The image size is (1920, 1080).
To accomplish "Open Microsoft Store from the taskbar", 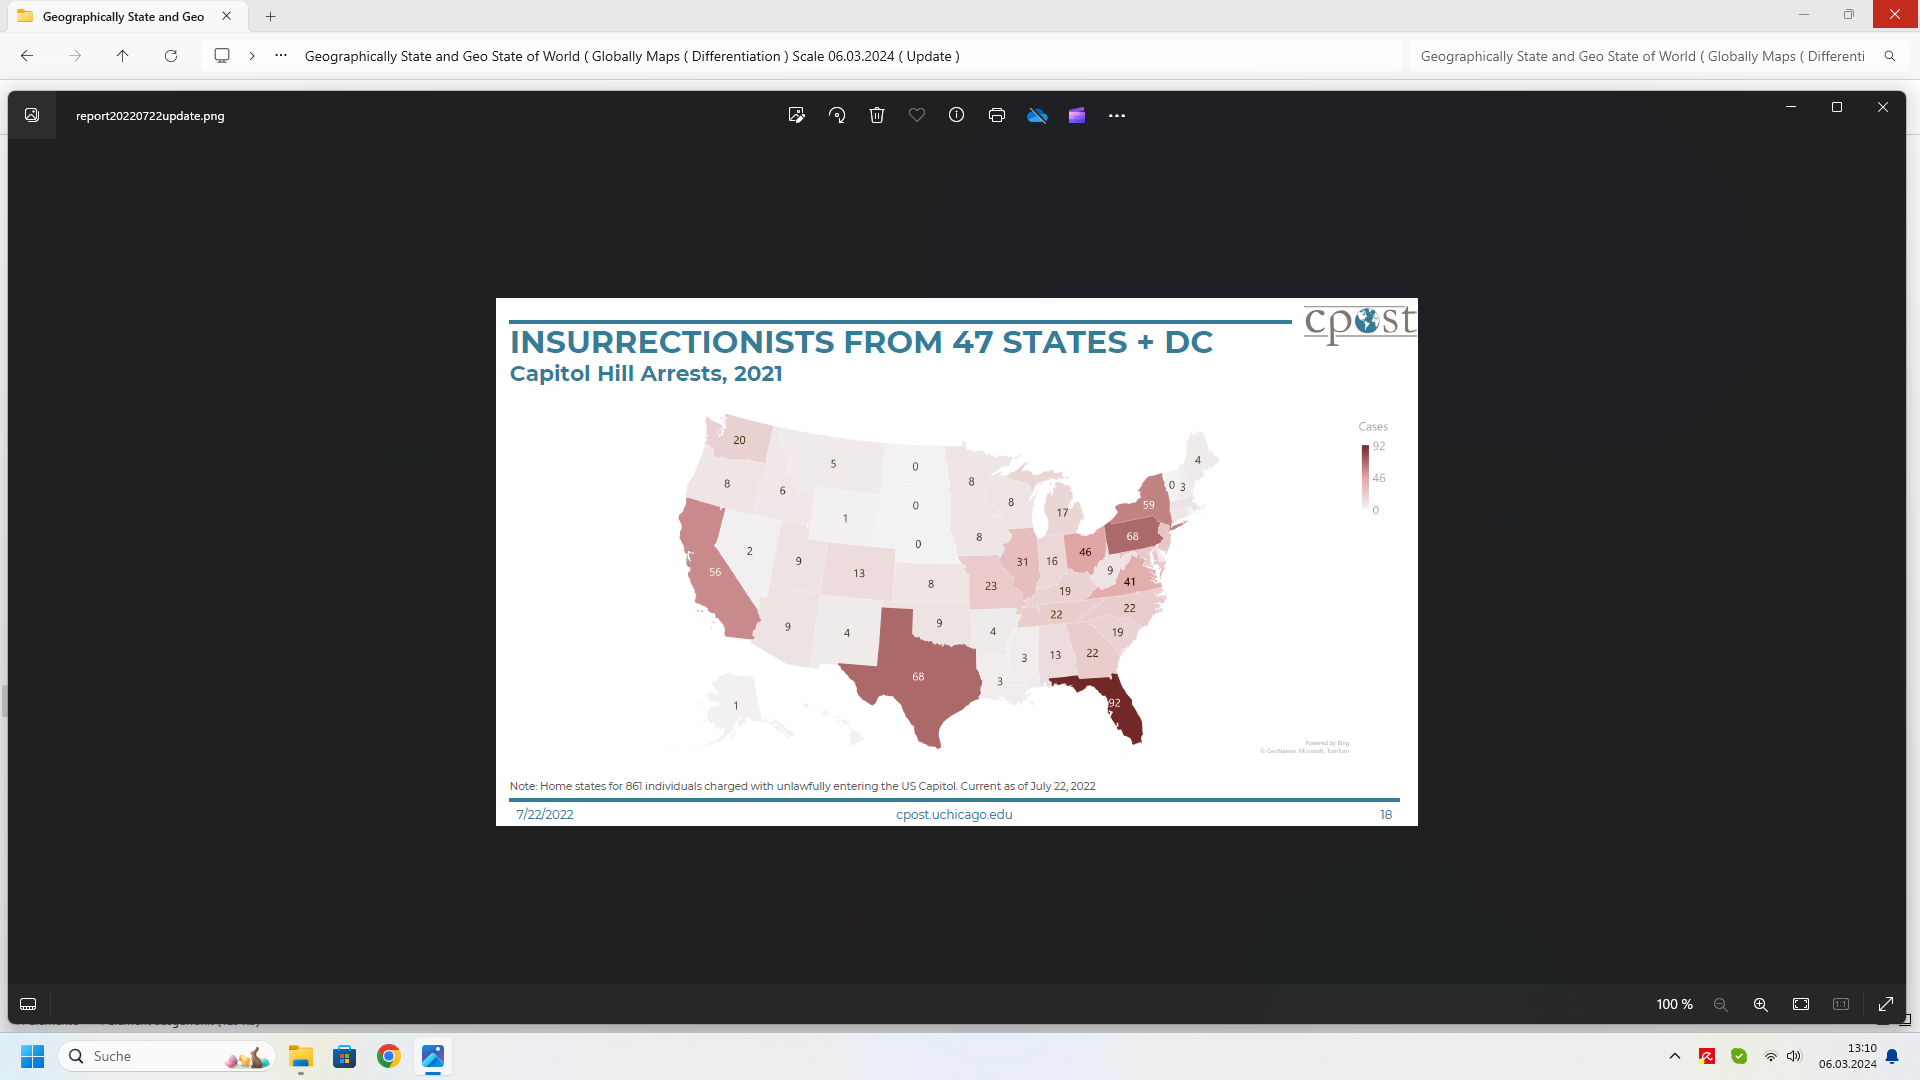I will point(345,1056).
